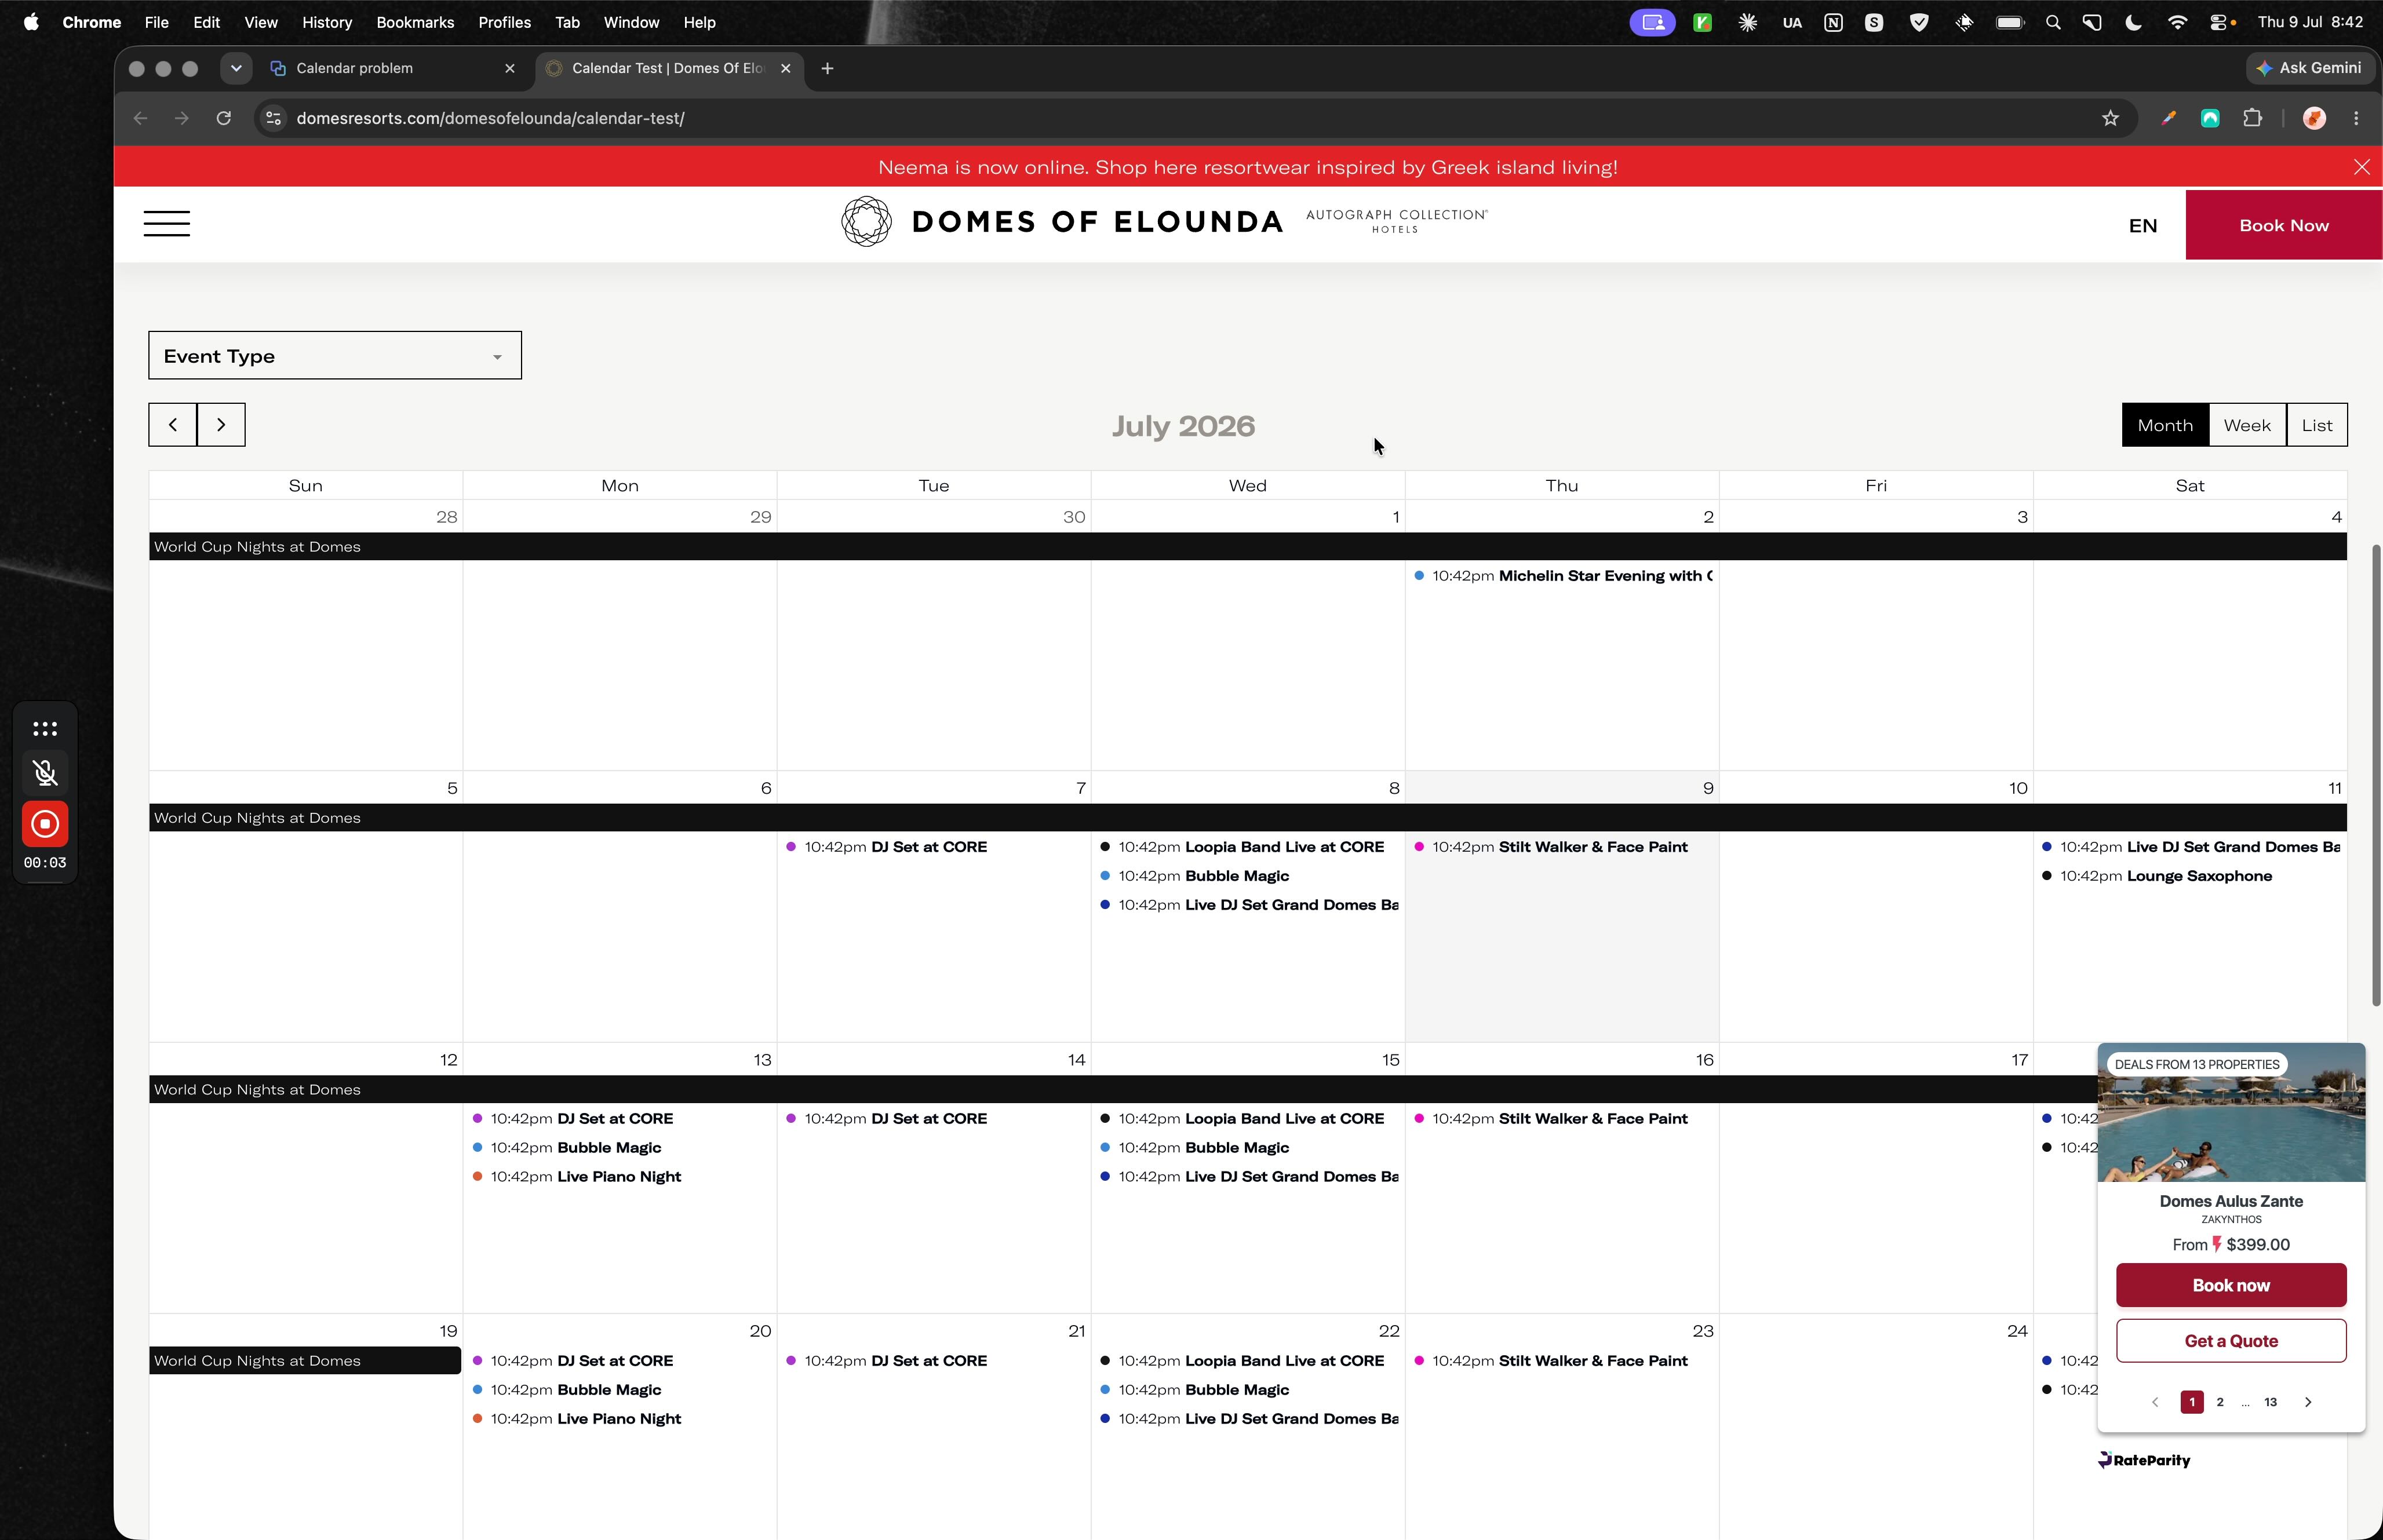Open Neema resortwear banner link
Screen dimensions: 2383x1540
[x=1248, y=167]
